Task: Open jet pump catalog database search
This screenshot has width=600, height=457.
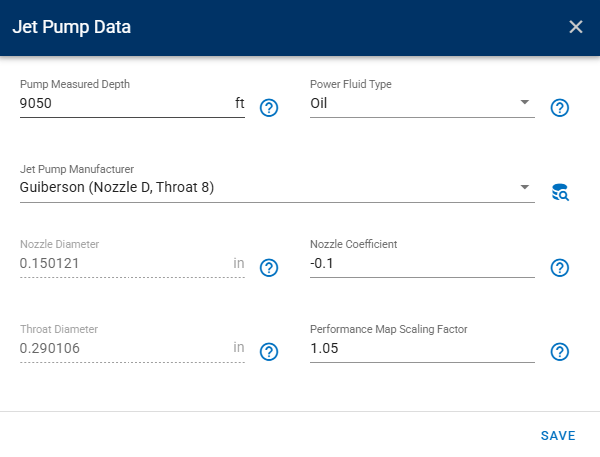Action: click(x=560, y=192)
